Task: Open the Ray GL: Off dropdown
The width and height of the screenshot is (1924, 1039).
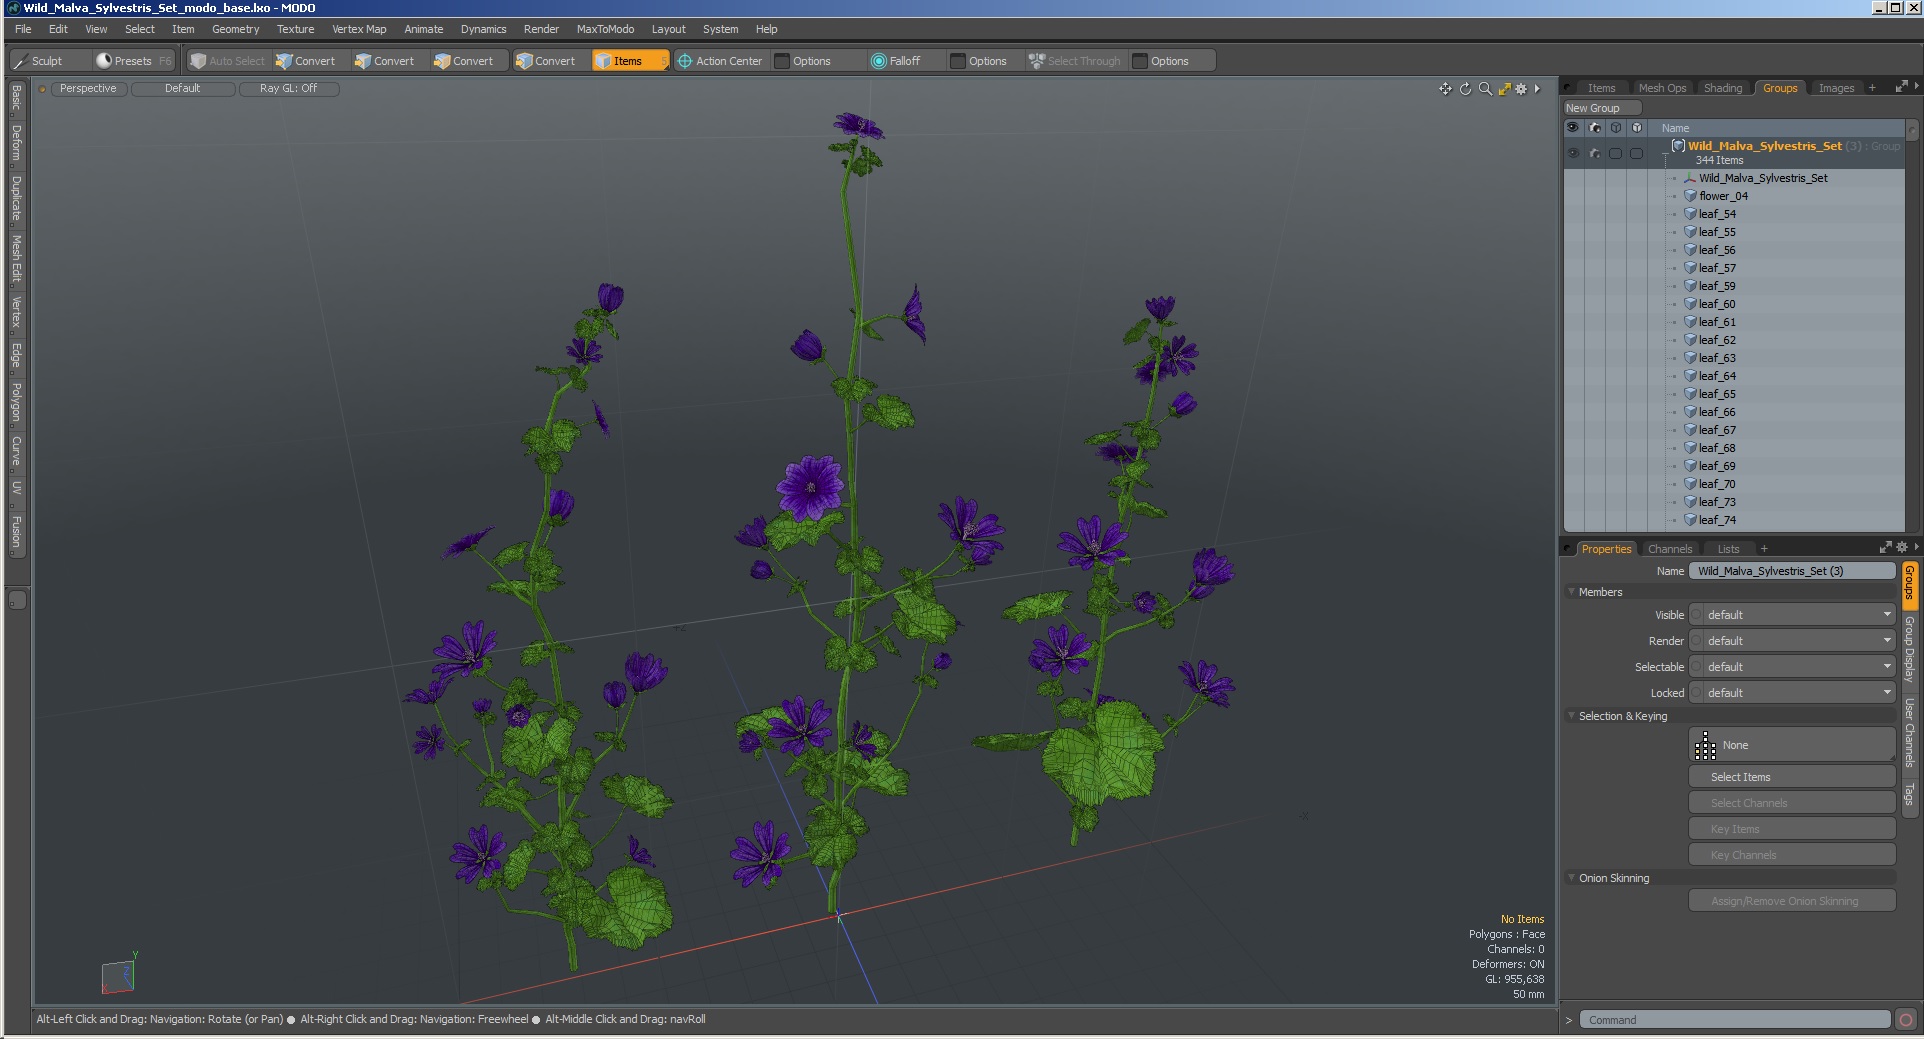Action: point(289,89)
